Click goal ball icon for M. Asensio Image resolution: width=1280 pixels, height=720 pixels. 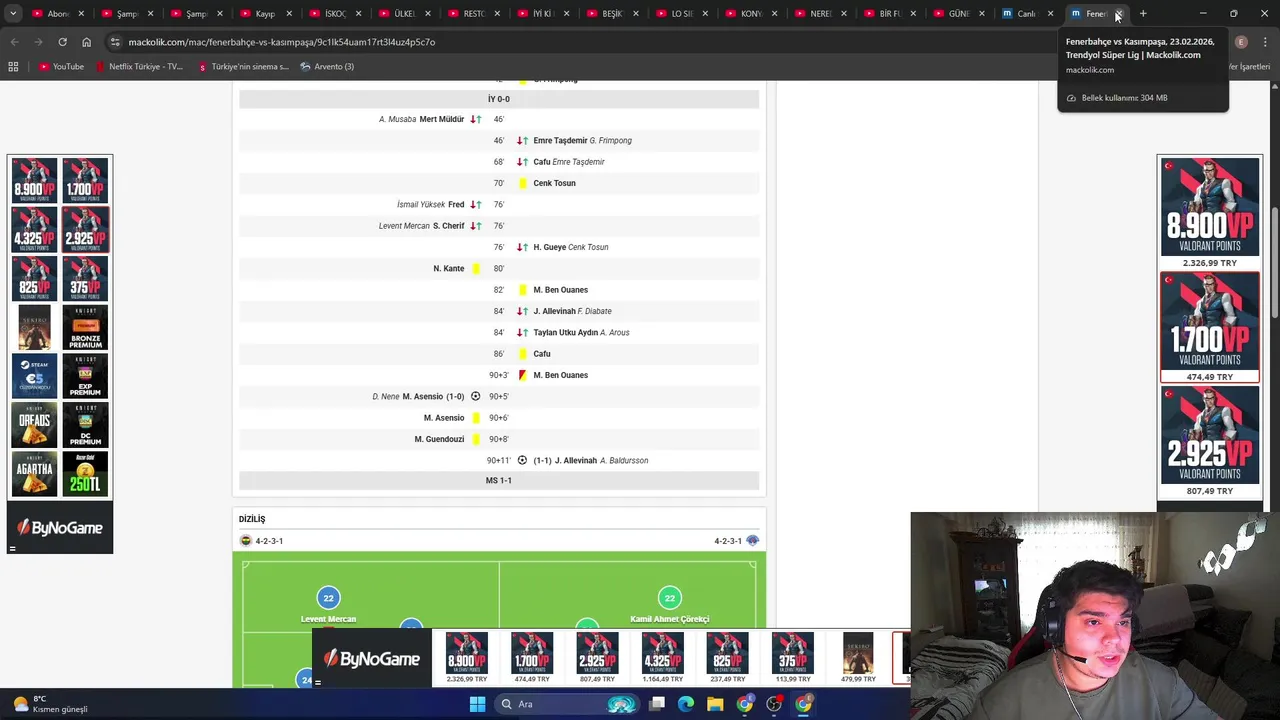pyautogui.click(x=476, y=396)
